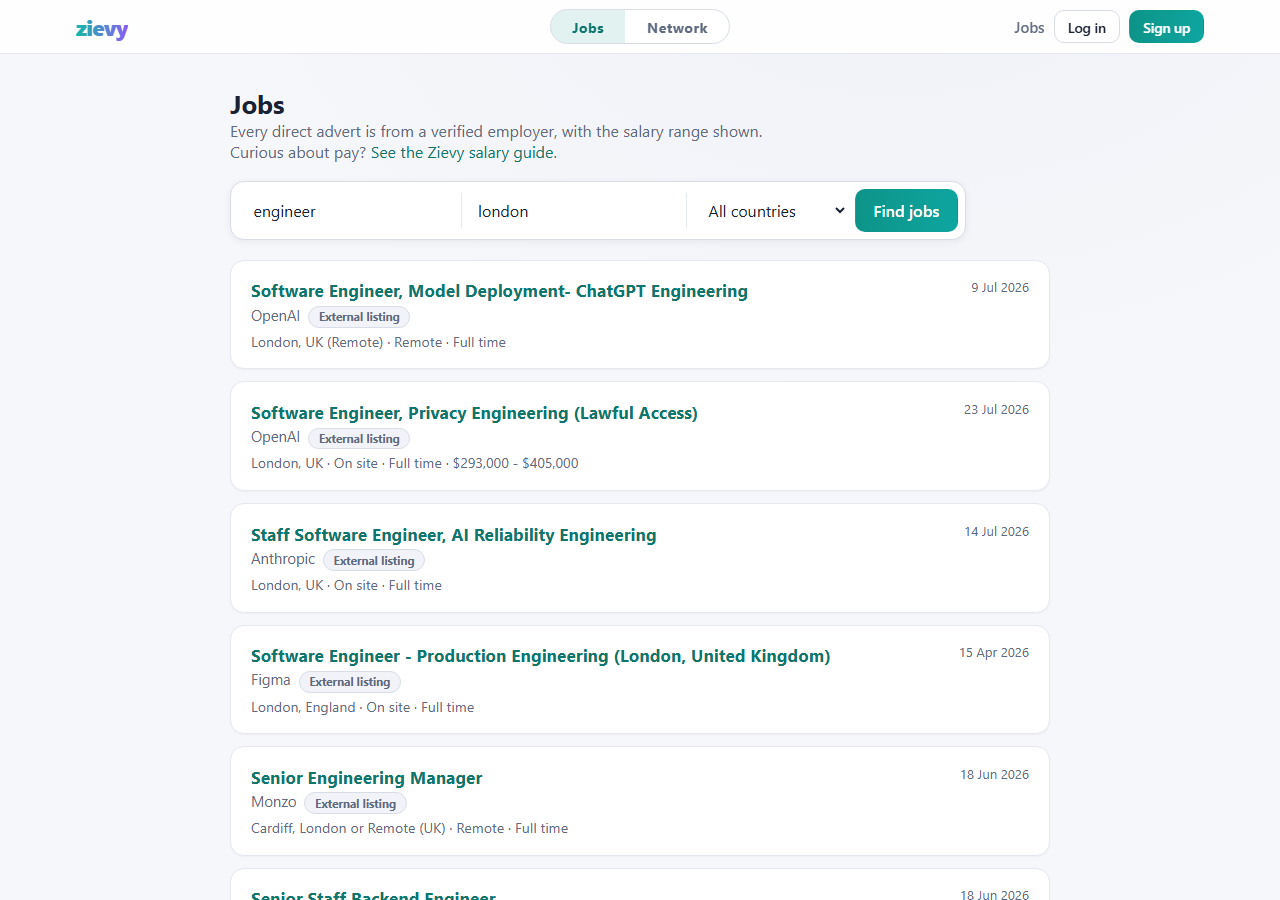This screenshot has height=900, width=1280.
Task: Click the Log in button
Action: tap(1087, 28)
